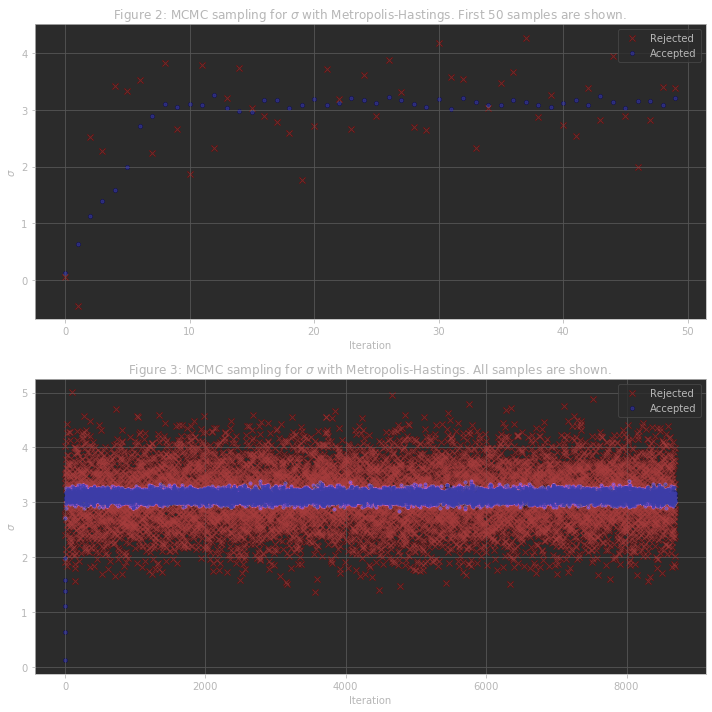
Task: Click the Iteration axis label under Figure 3
Action: tap(370, 700)
